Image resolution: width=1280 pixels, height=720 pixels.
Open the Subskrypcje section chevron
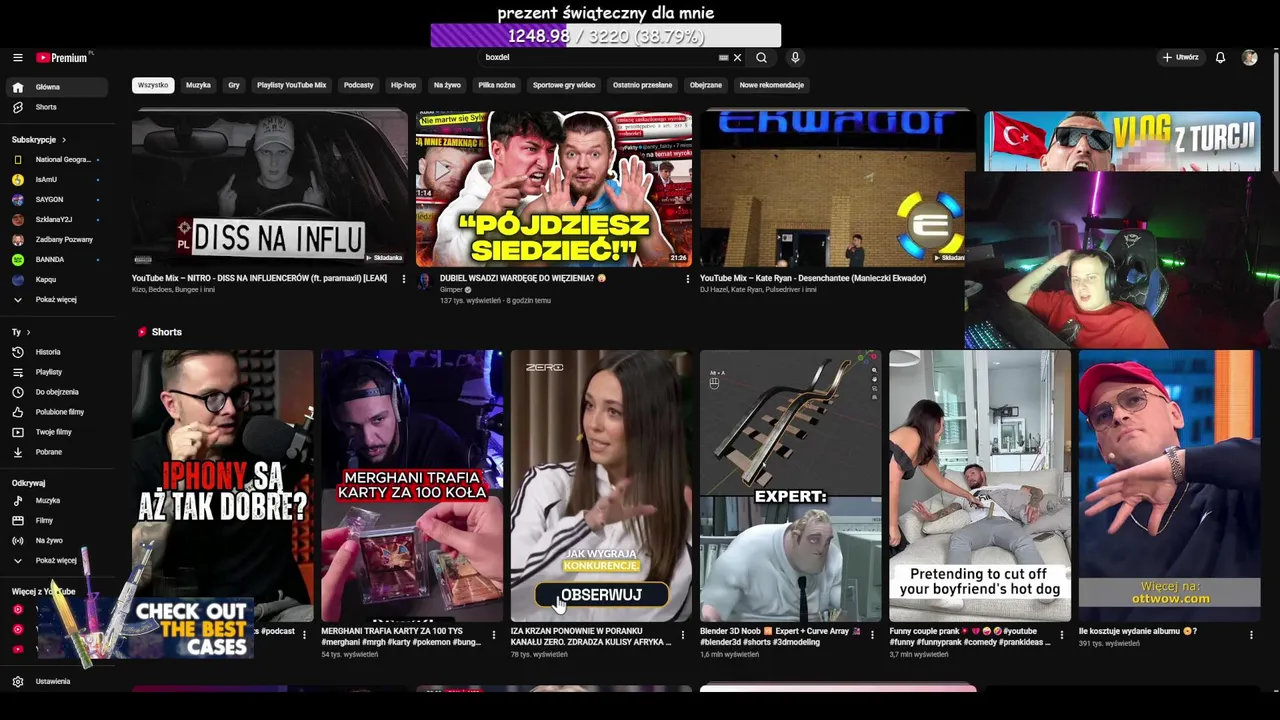point(64,140)
